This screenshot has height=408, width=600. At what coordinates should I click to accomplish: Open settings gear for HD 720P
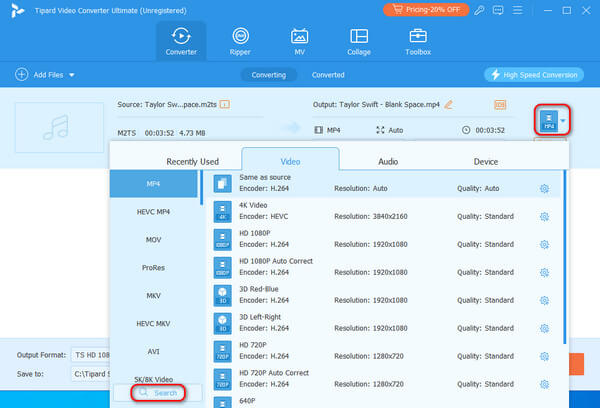[x=544, y=356]
